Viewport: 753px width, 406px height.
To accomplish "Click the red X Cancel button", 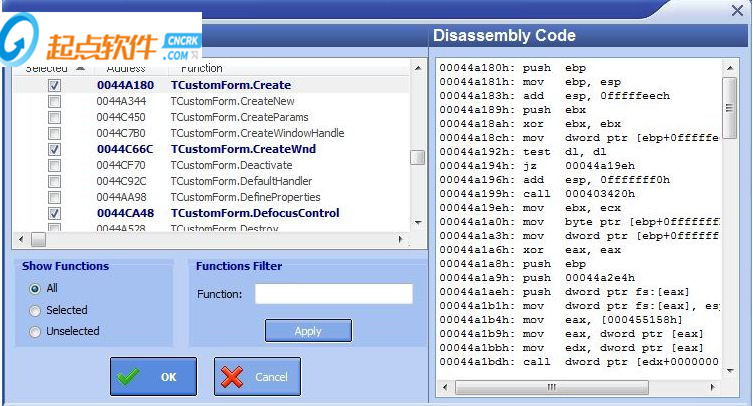I will [257, 377].
